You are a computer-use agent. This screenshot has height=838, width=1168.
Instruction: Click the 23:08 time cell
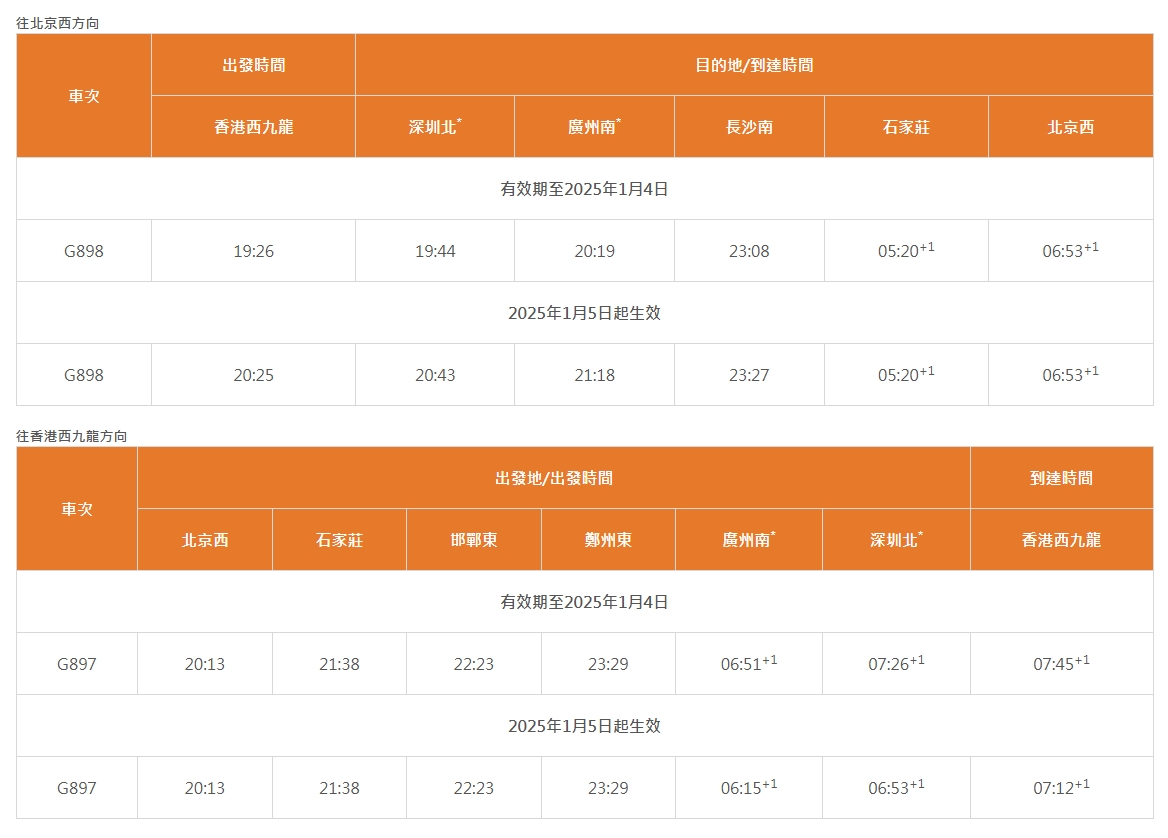pos(749,251)
